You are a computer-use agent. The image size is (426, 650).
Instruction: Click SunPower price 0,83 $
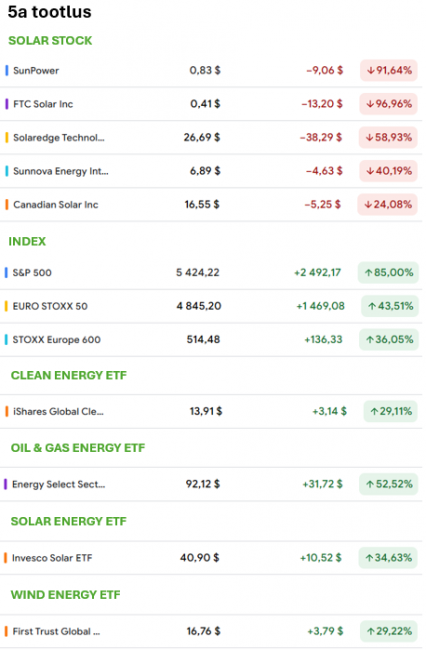click(x=205, y=70)
